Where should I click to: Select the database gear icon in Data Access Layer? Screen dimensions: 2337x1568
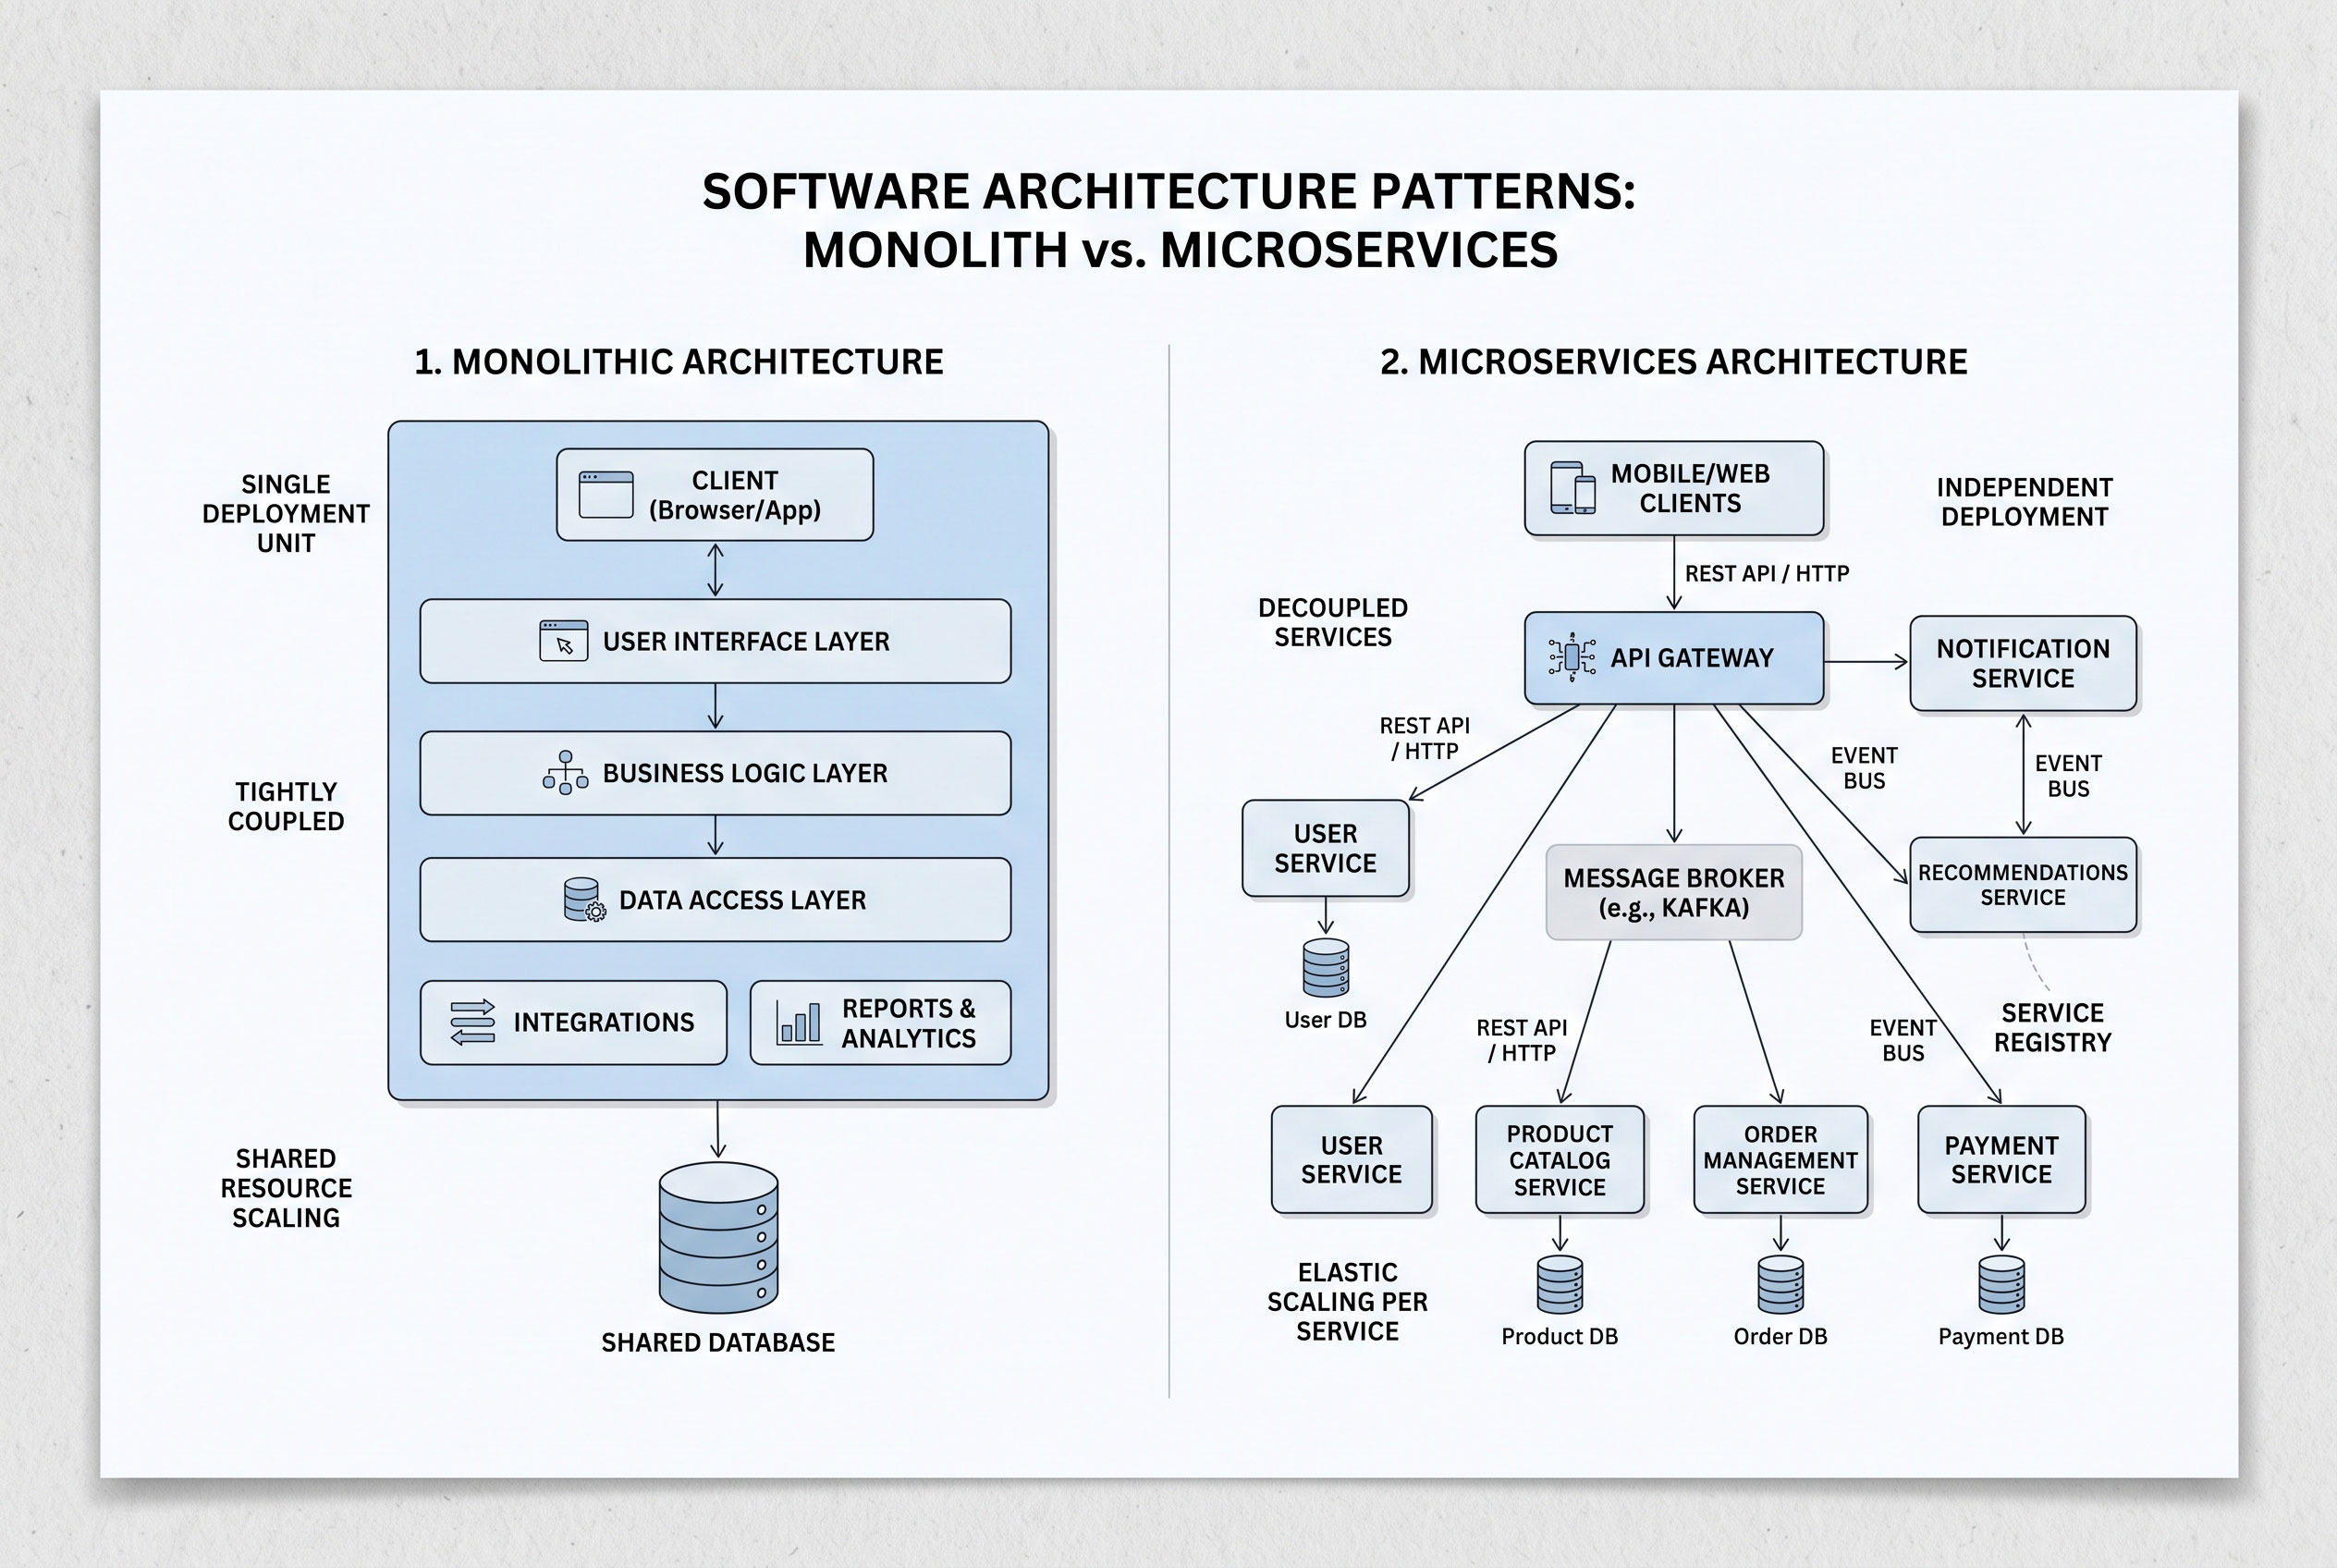click(584, 899)
